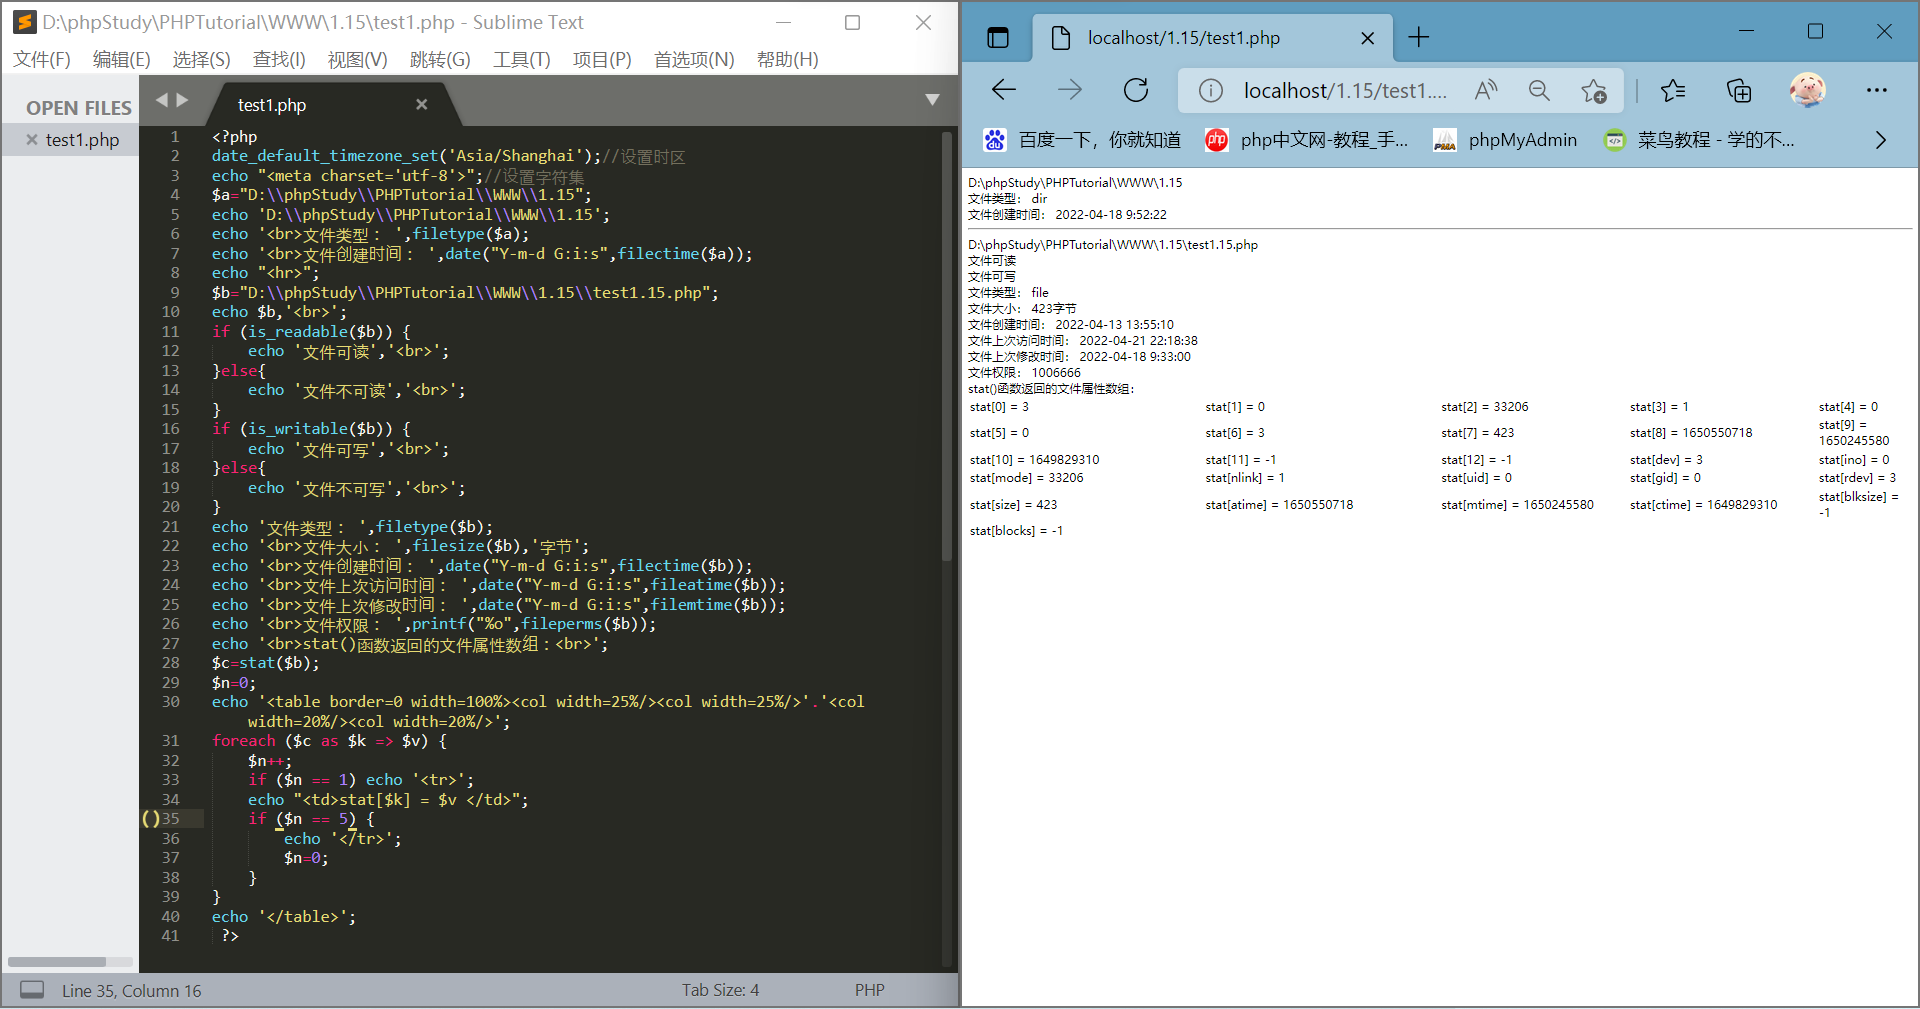The height and width of the screenshot is (1009, 1920).
Task: Open 选择(S) menu
Action: tap(201, 60)
